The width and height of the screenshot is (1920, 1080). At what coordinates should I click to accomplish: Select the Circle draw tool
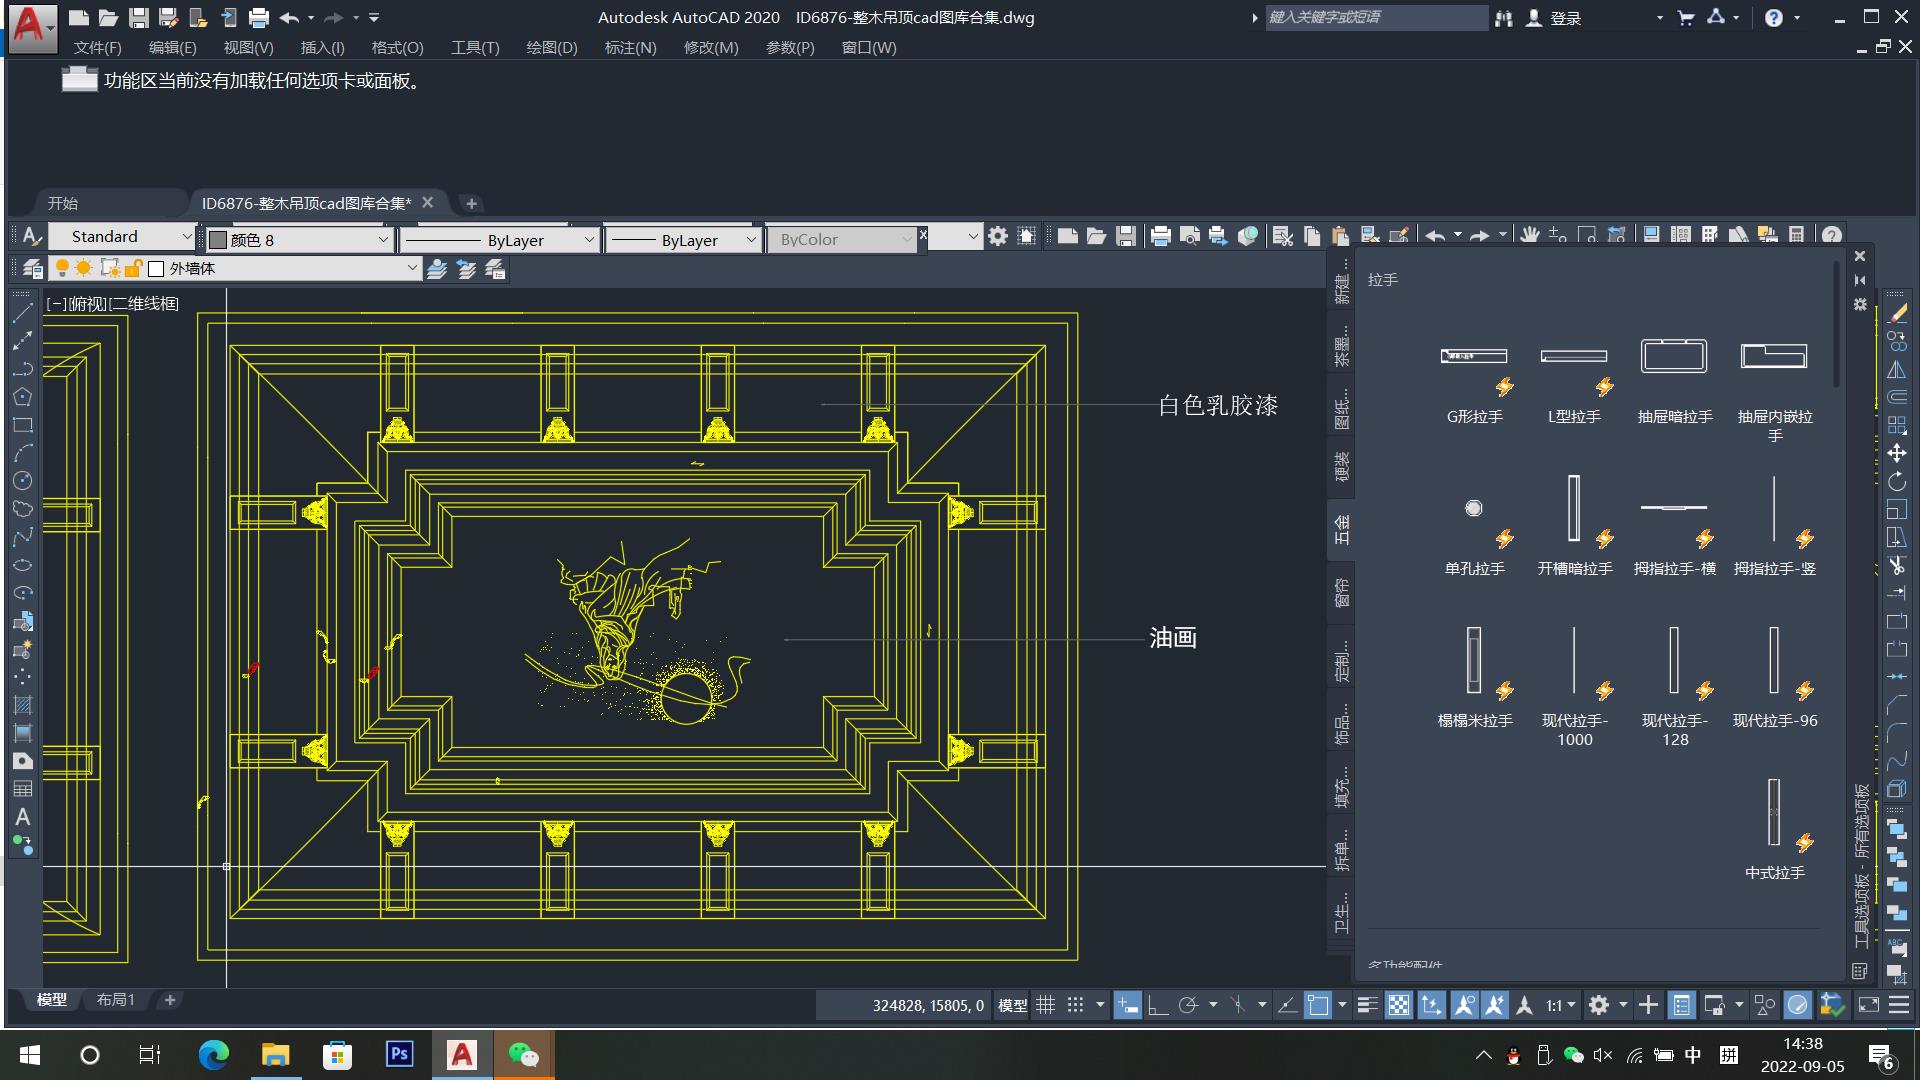22,481
